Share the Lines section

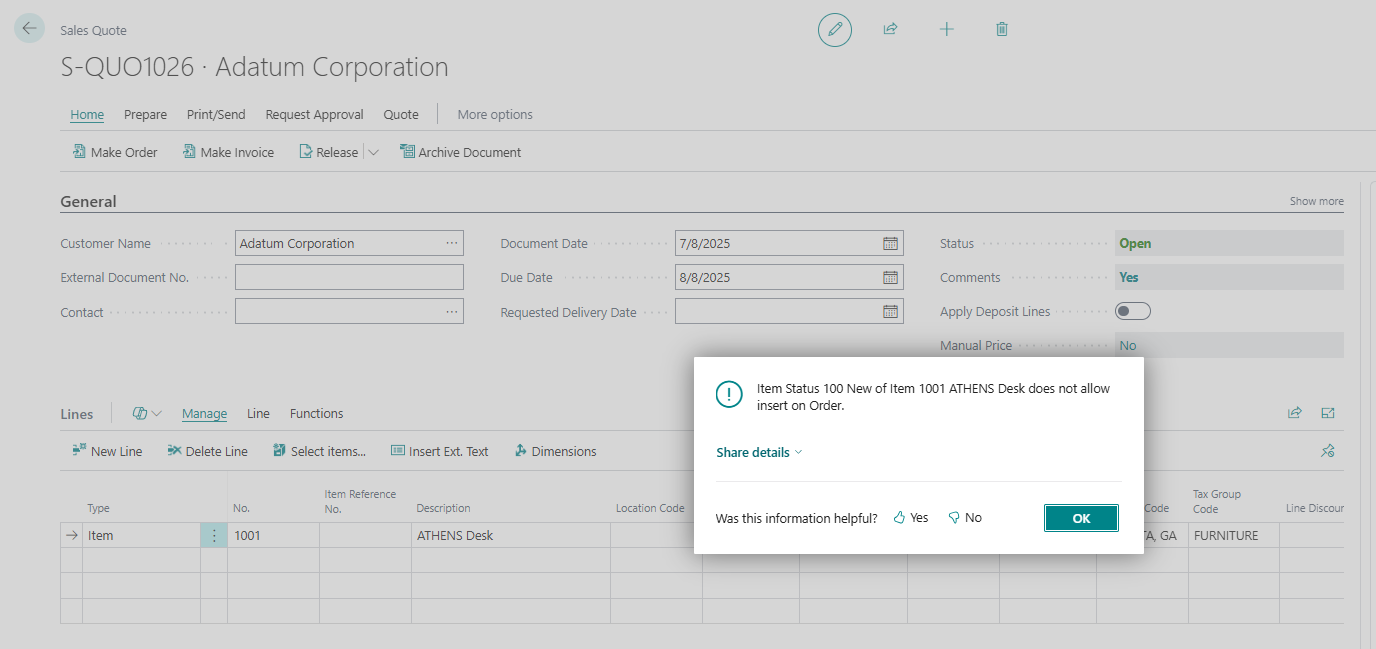pos(1295,413)
